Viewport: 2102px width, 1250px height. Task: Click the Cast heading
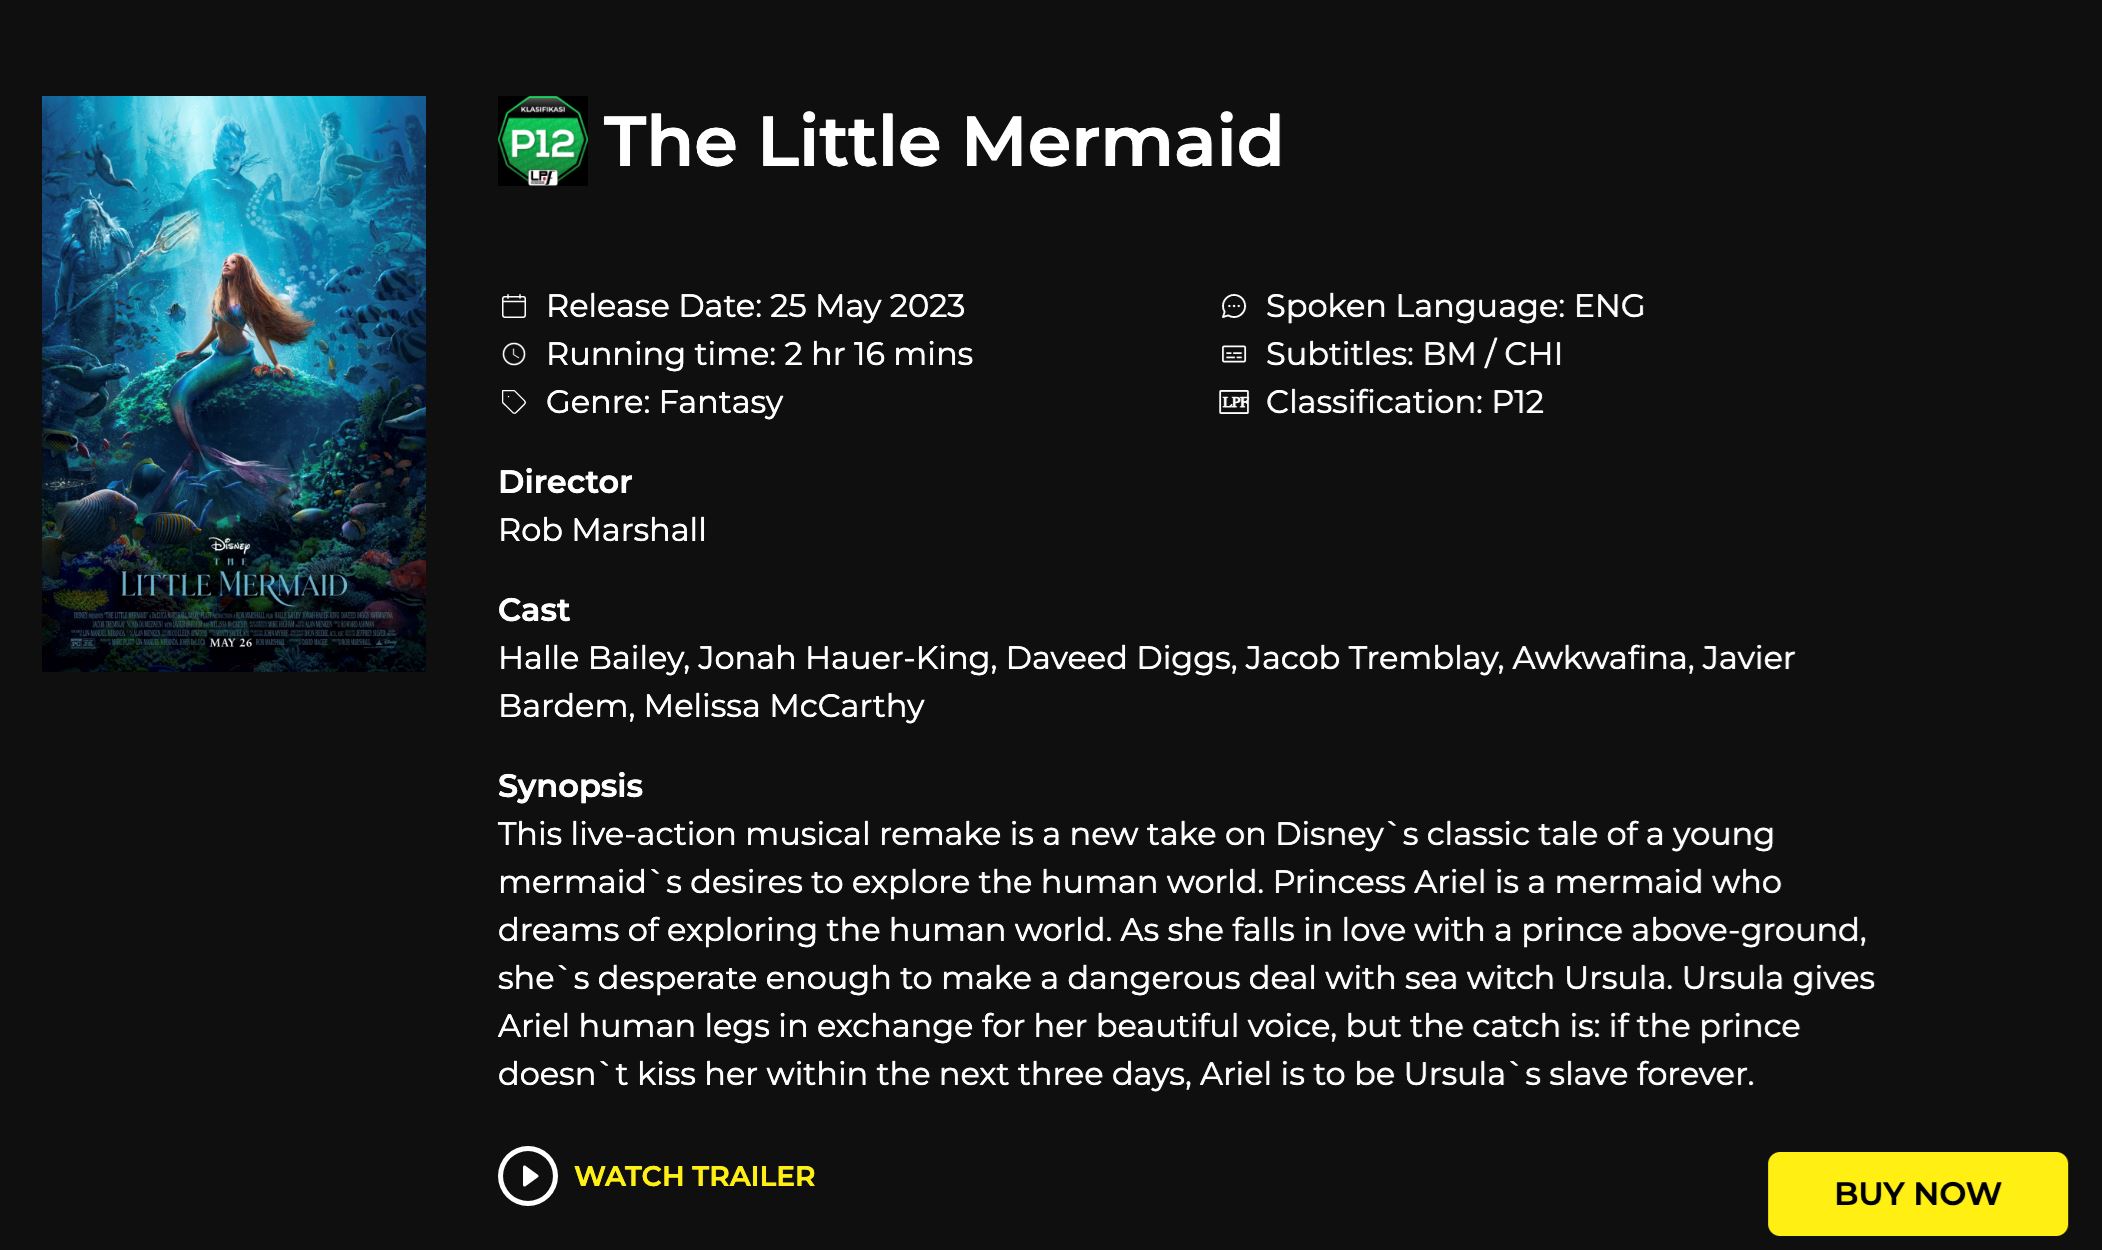(x=534, y=610)
